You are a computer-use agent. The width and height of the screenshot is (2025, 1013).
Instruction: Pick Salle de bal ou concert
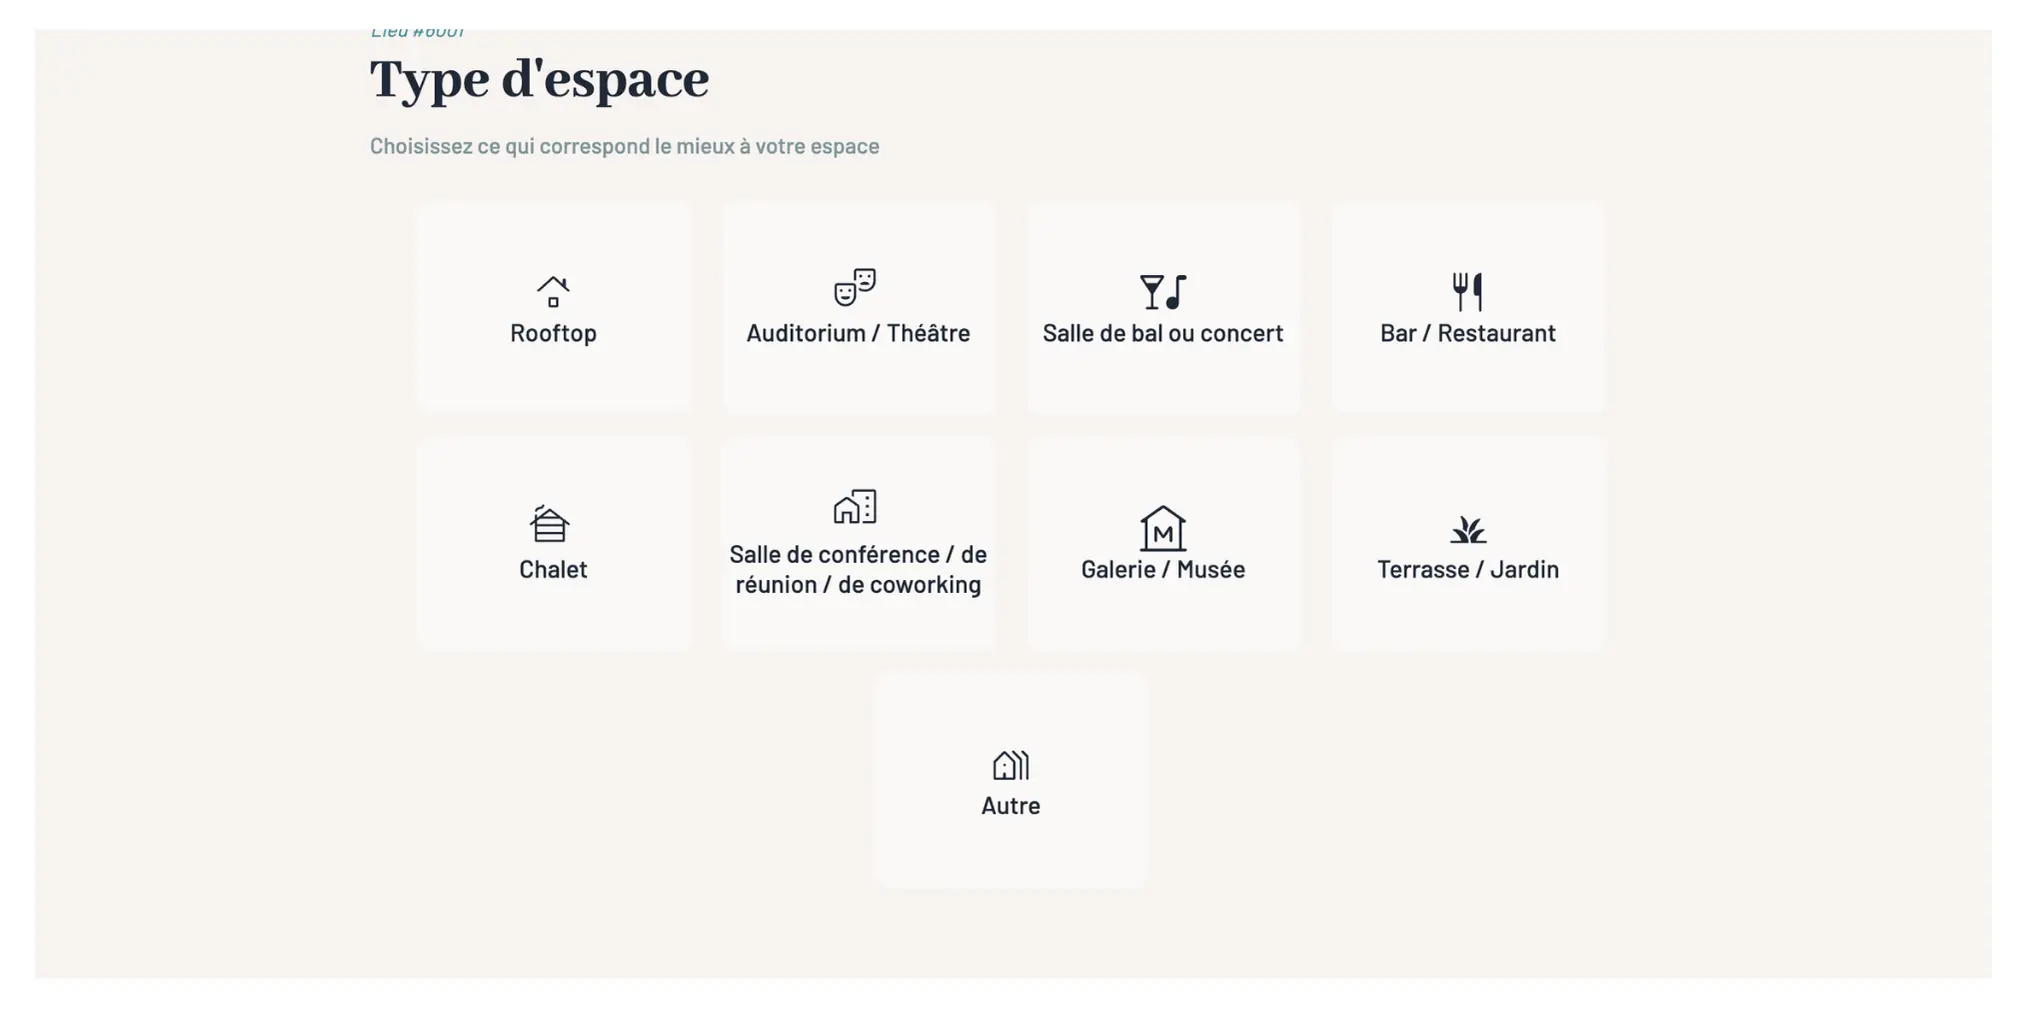pyautogui.click(x=1162, y=306)
